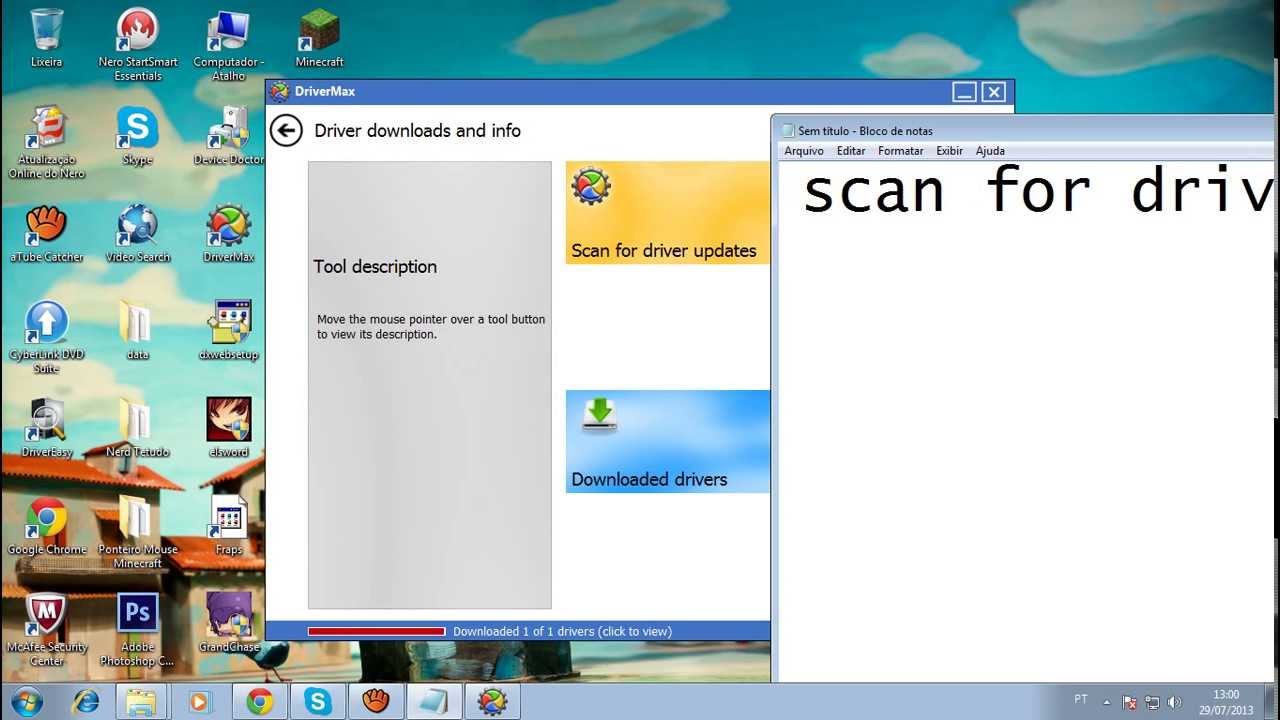Open Windows Media Player taskbar button

pos(199,702)
